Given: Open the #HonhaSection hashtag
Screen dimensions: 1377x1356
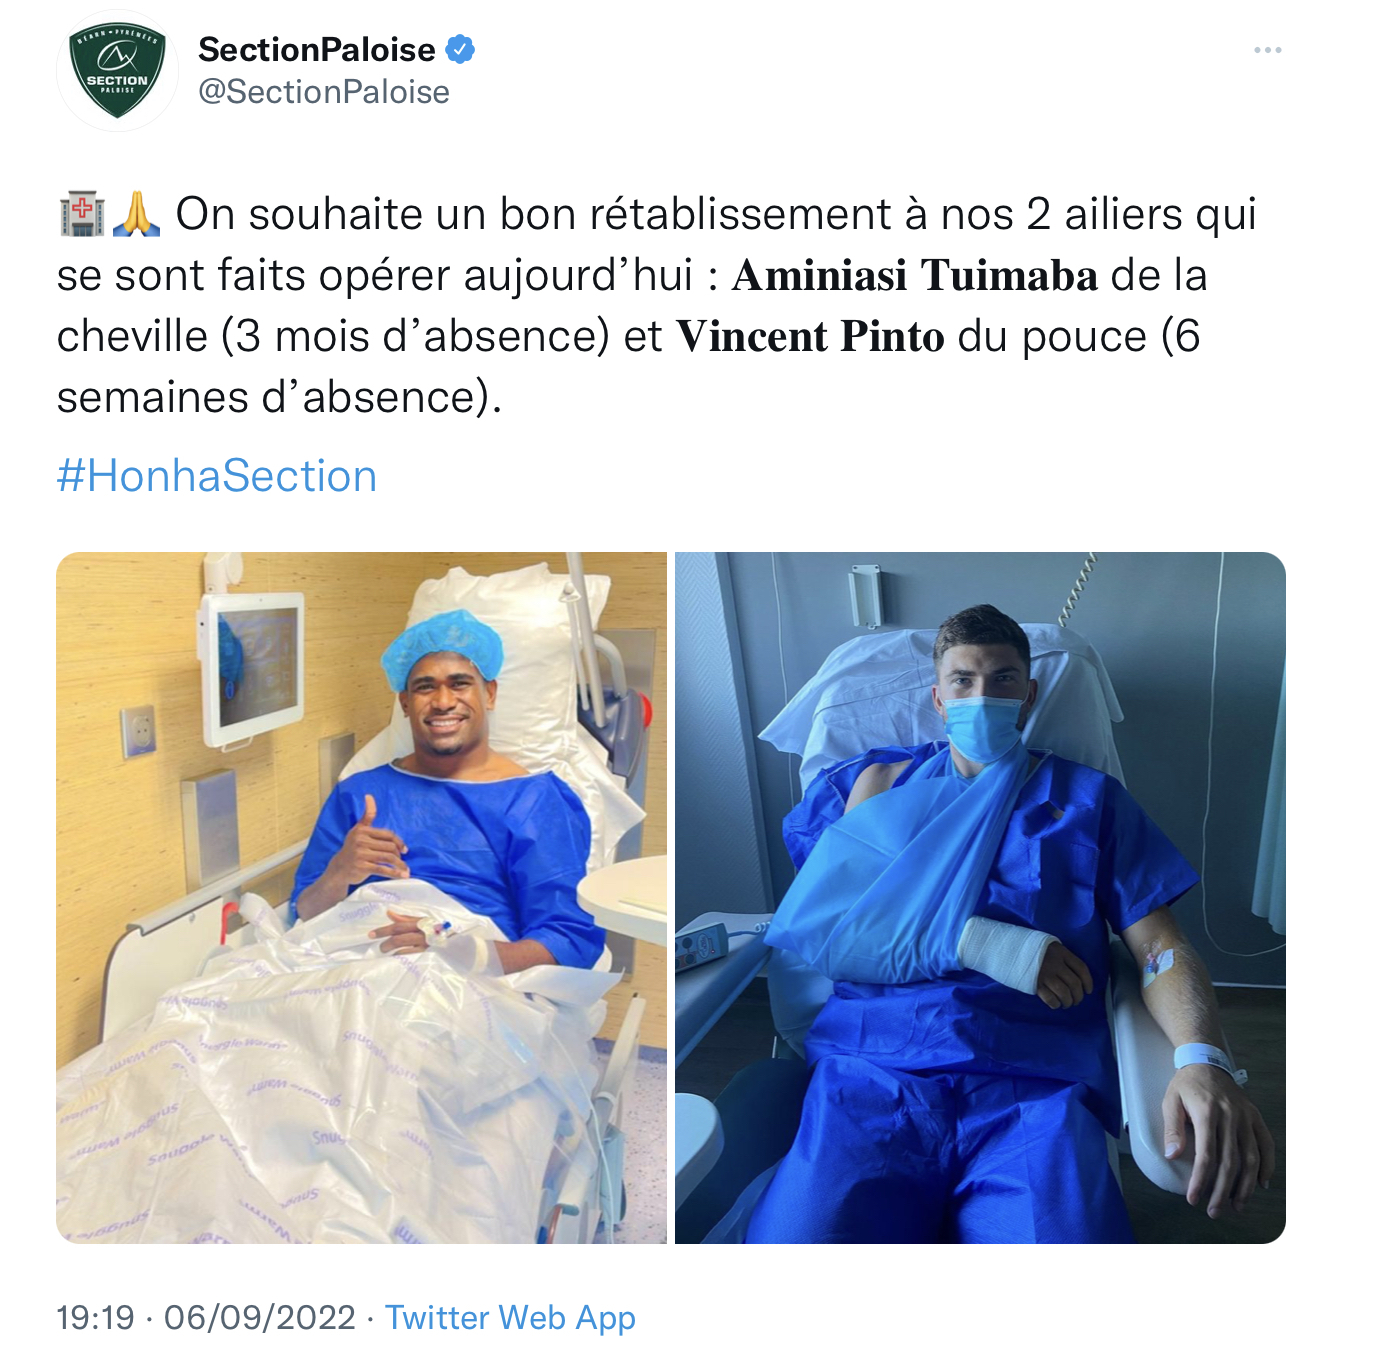Looking at the screenshot, I should (217, 476).
